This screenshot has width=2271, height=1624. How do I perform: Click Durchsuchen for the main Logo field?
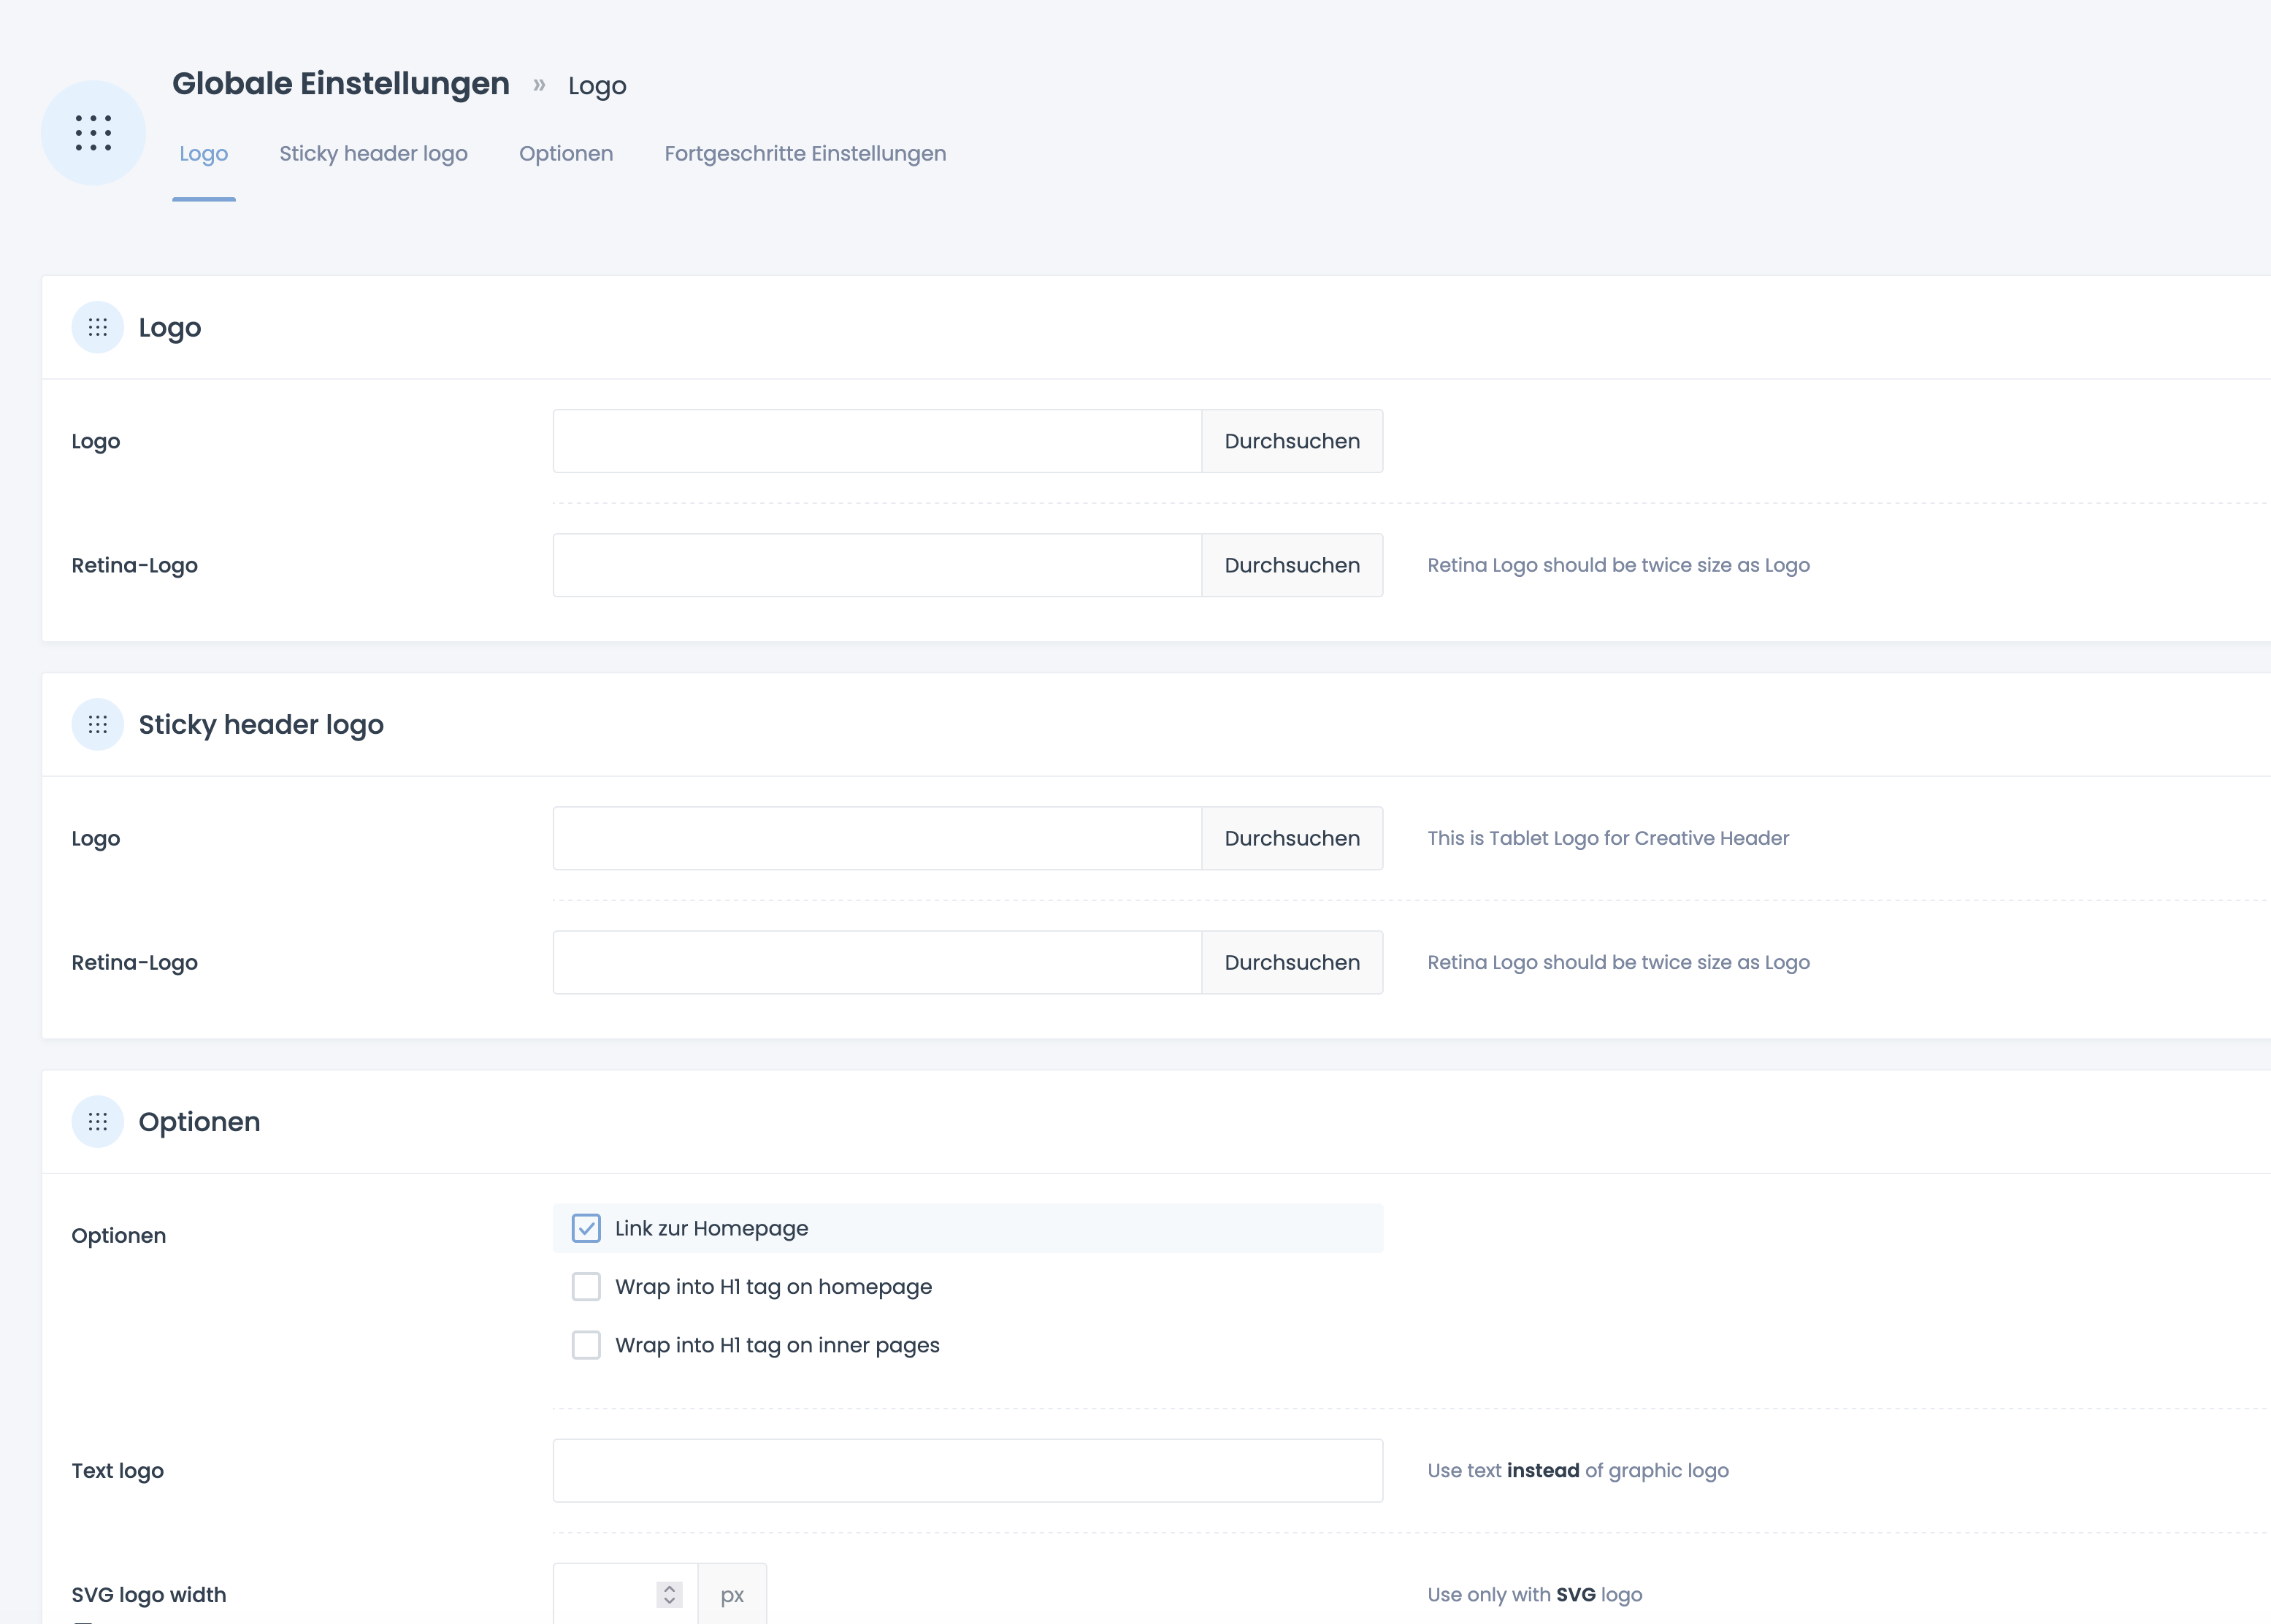point(1291,441)
